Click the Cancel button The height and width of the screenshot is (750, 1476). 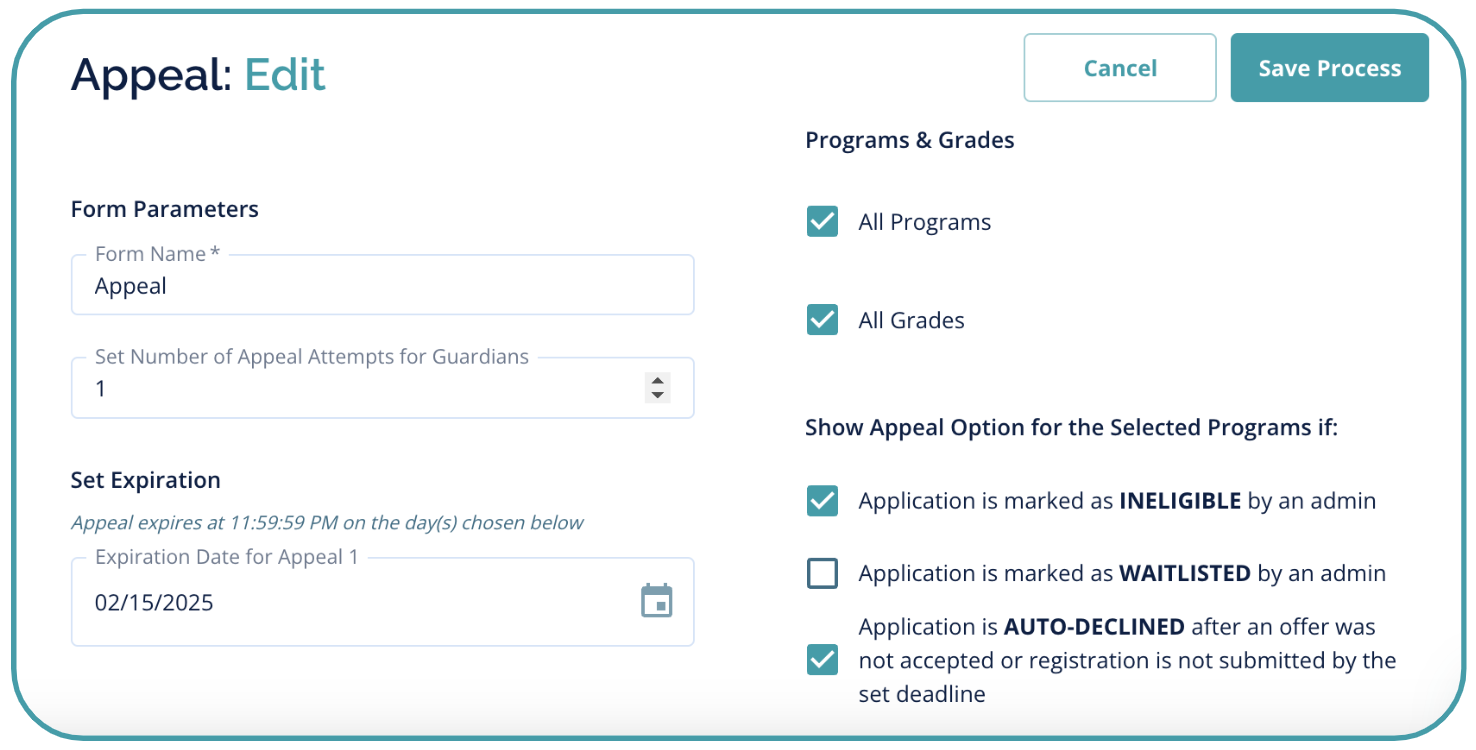pos(1120,68)
